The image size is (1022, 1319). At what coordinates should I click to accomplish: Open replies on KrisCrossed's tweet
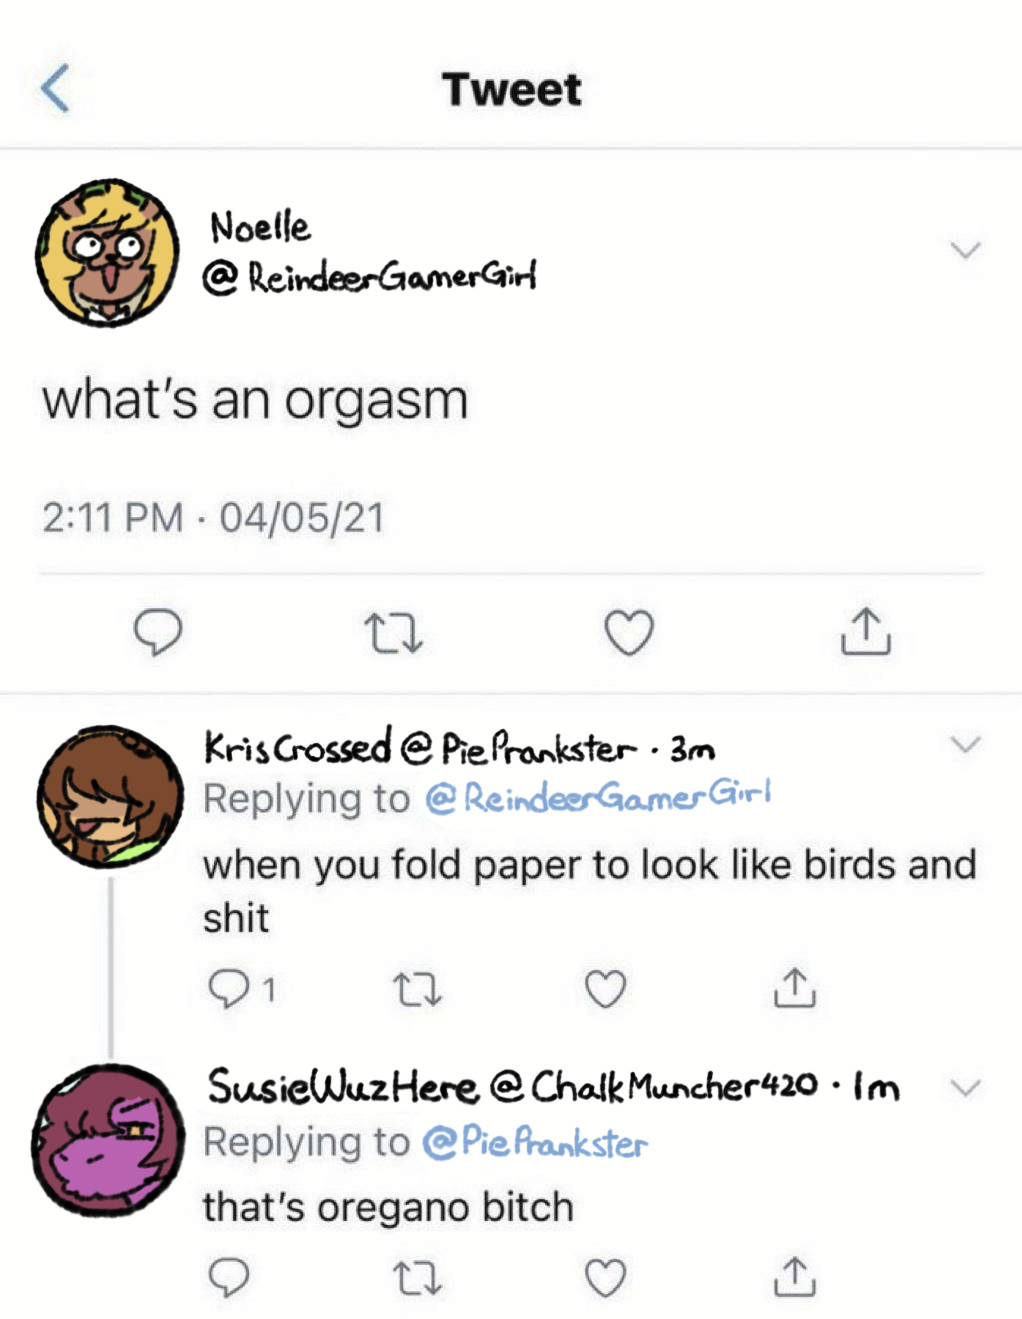point(241,989)
